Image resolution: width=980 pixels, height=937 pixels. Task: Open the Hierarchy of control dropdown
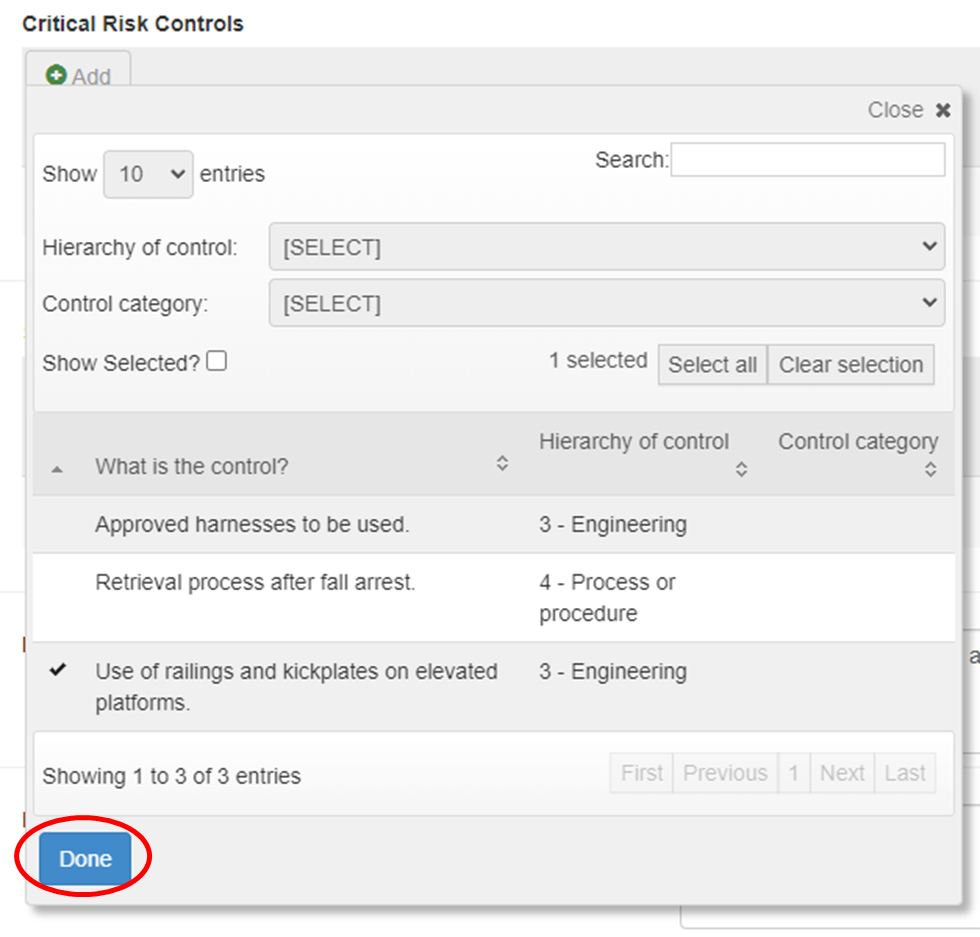pos(606,247)
